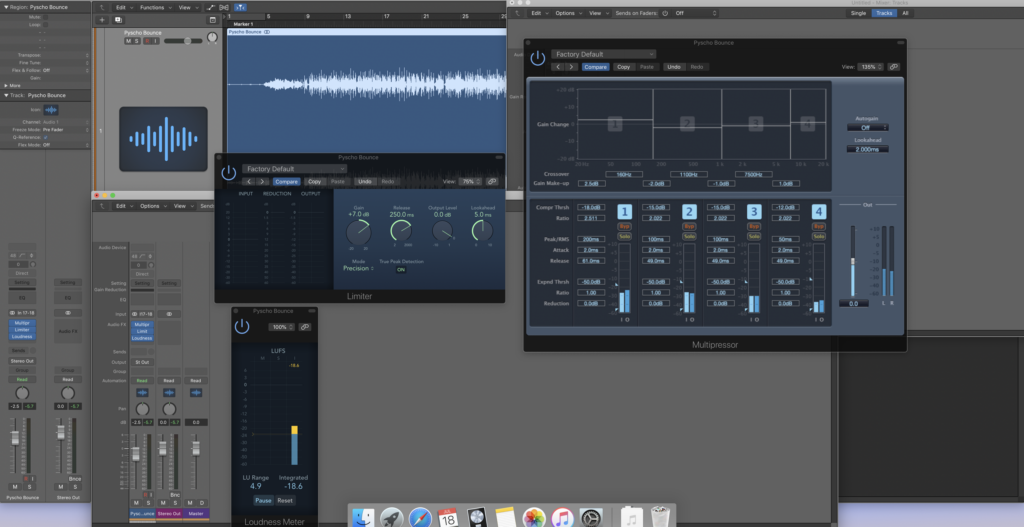Open Photos from the Dock
The image size is (1024, 527).
(534, 519)
